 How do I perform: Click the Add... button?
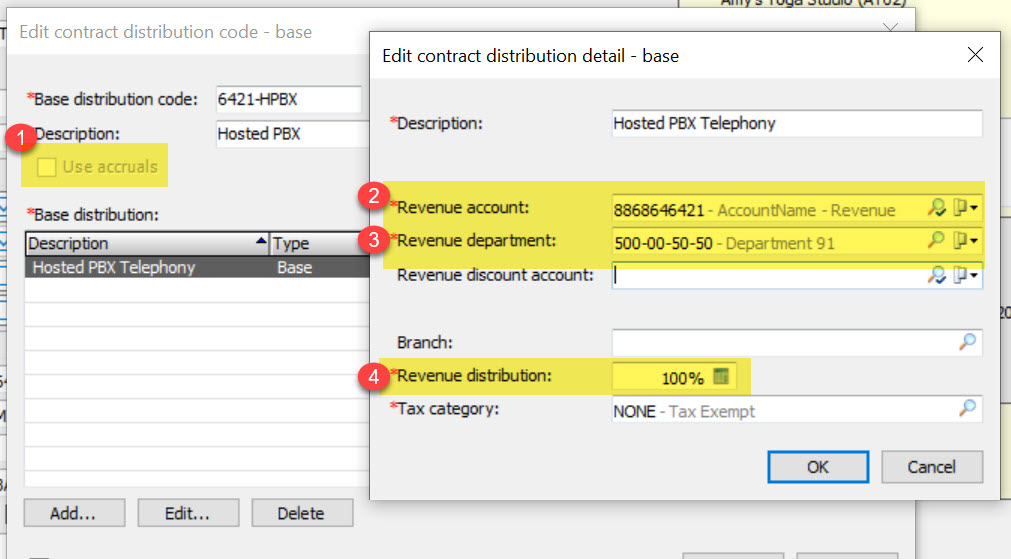click(73, 513)
